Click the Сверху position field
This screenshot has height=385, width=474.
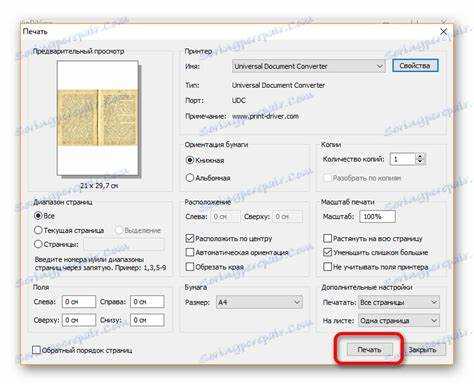click(x=288, y=217)
